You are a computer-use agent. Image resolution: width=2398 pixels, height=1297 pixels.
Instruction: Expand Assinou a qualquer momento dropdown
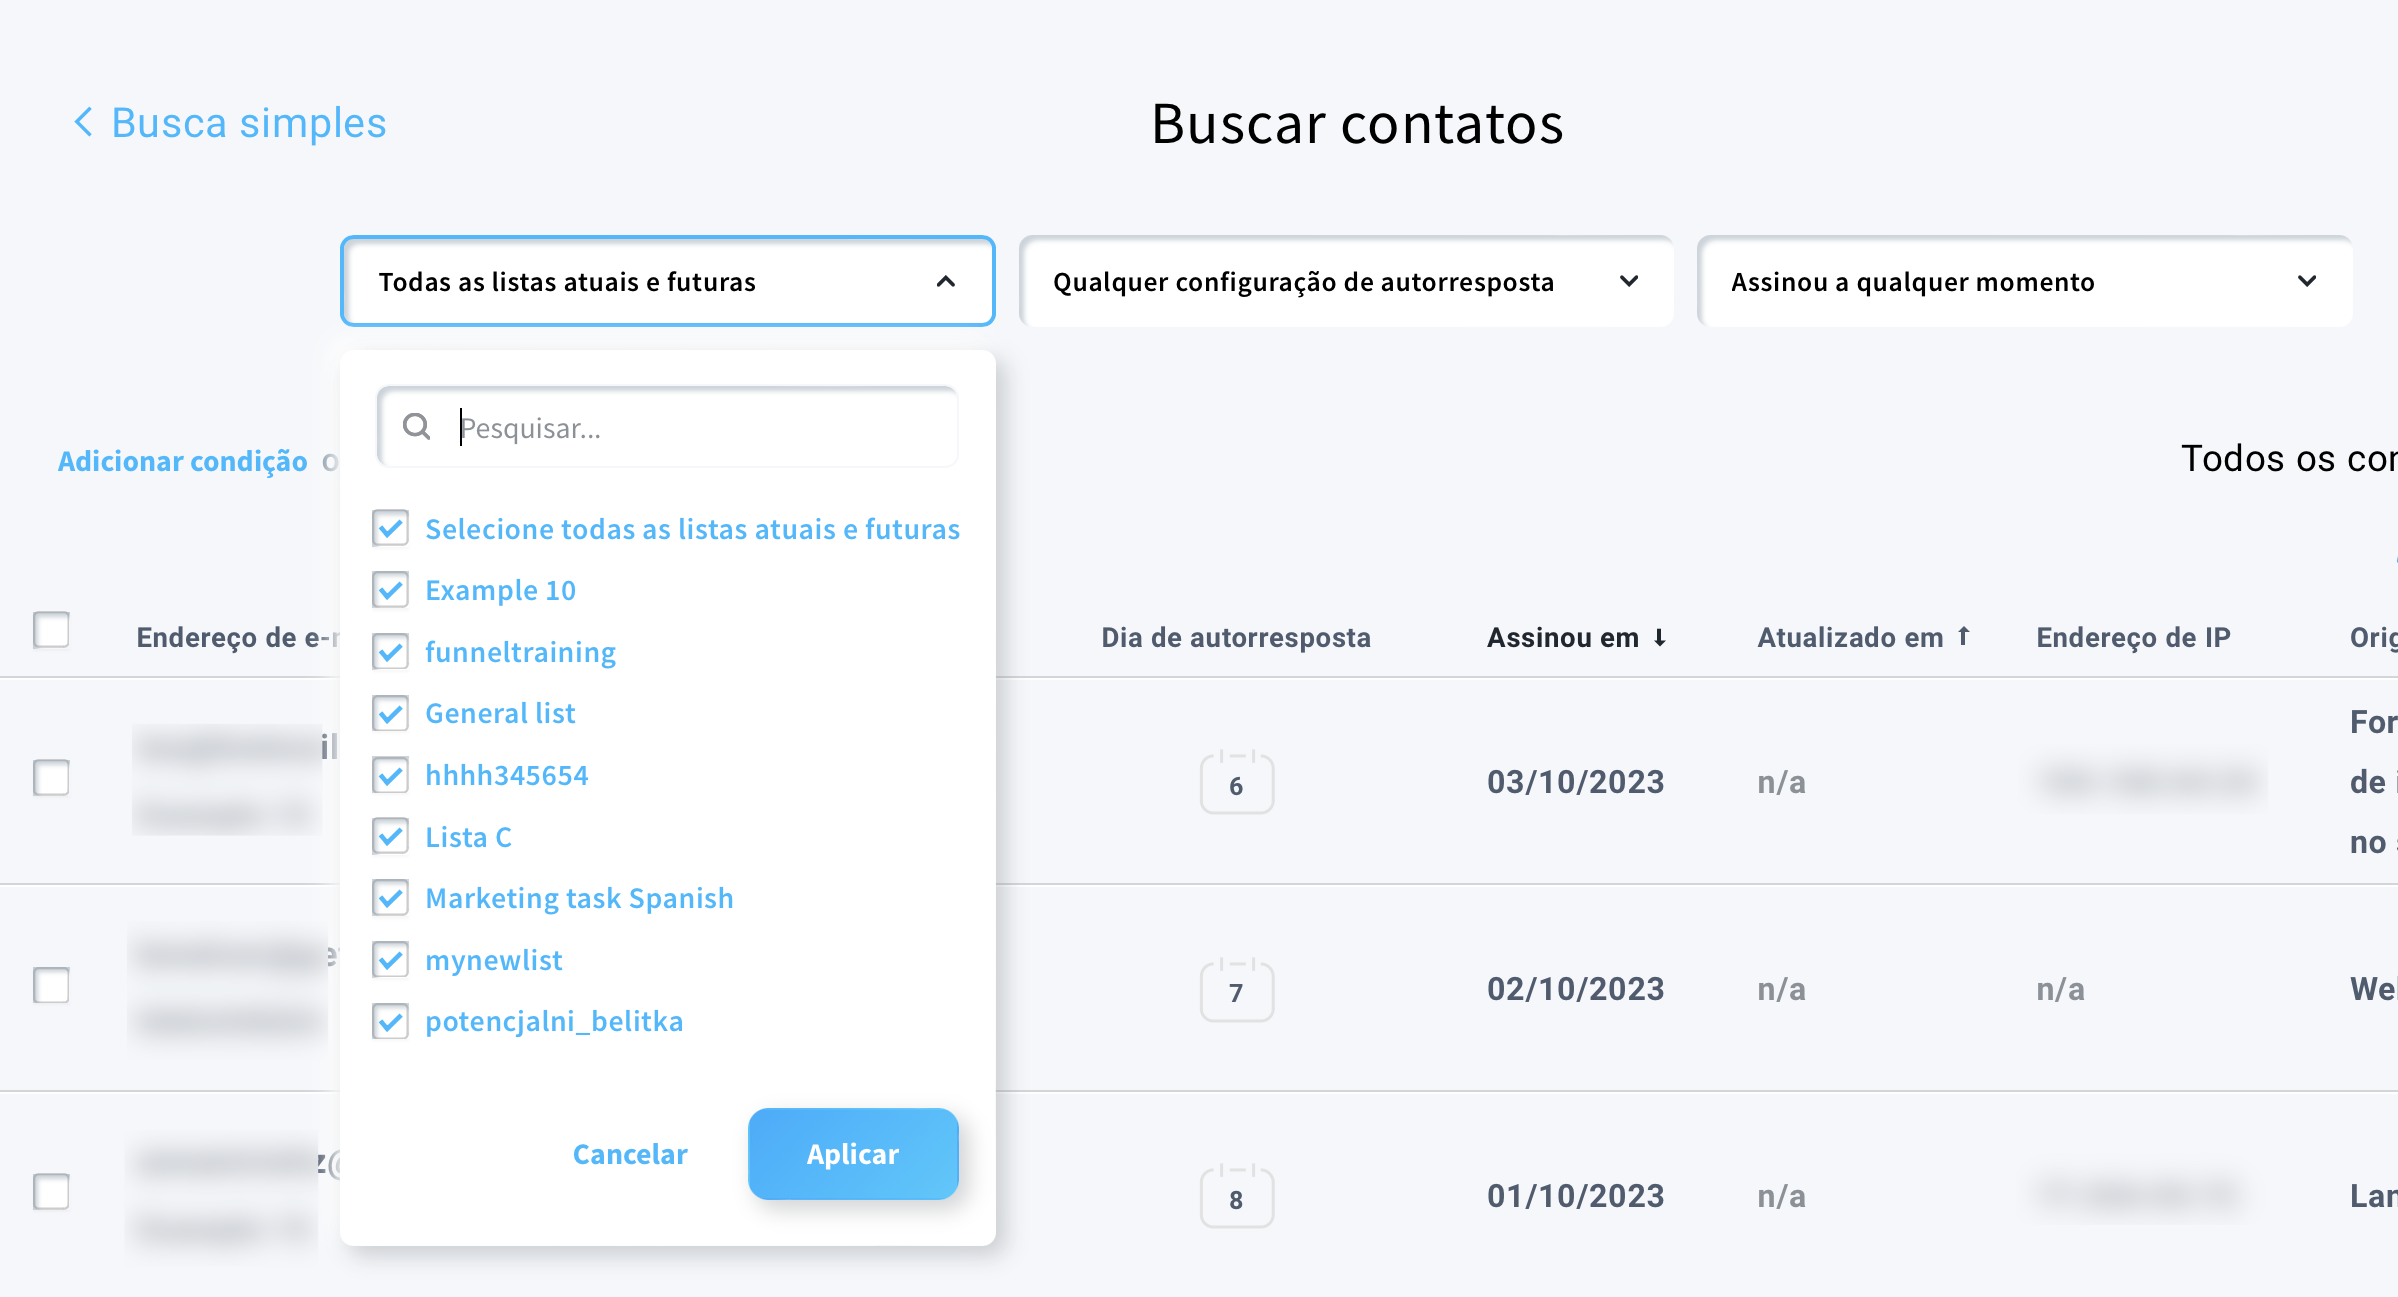click(x=2023, y=282)
